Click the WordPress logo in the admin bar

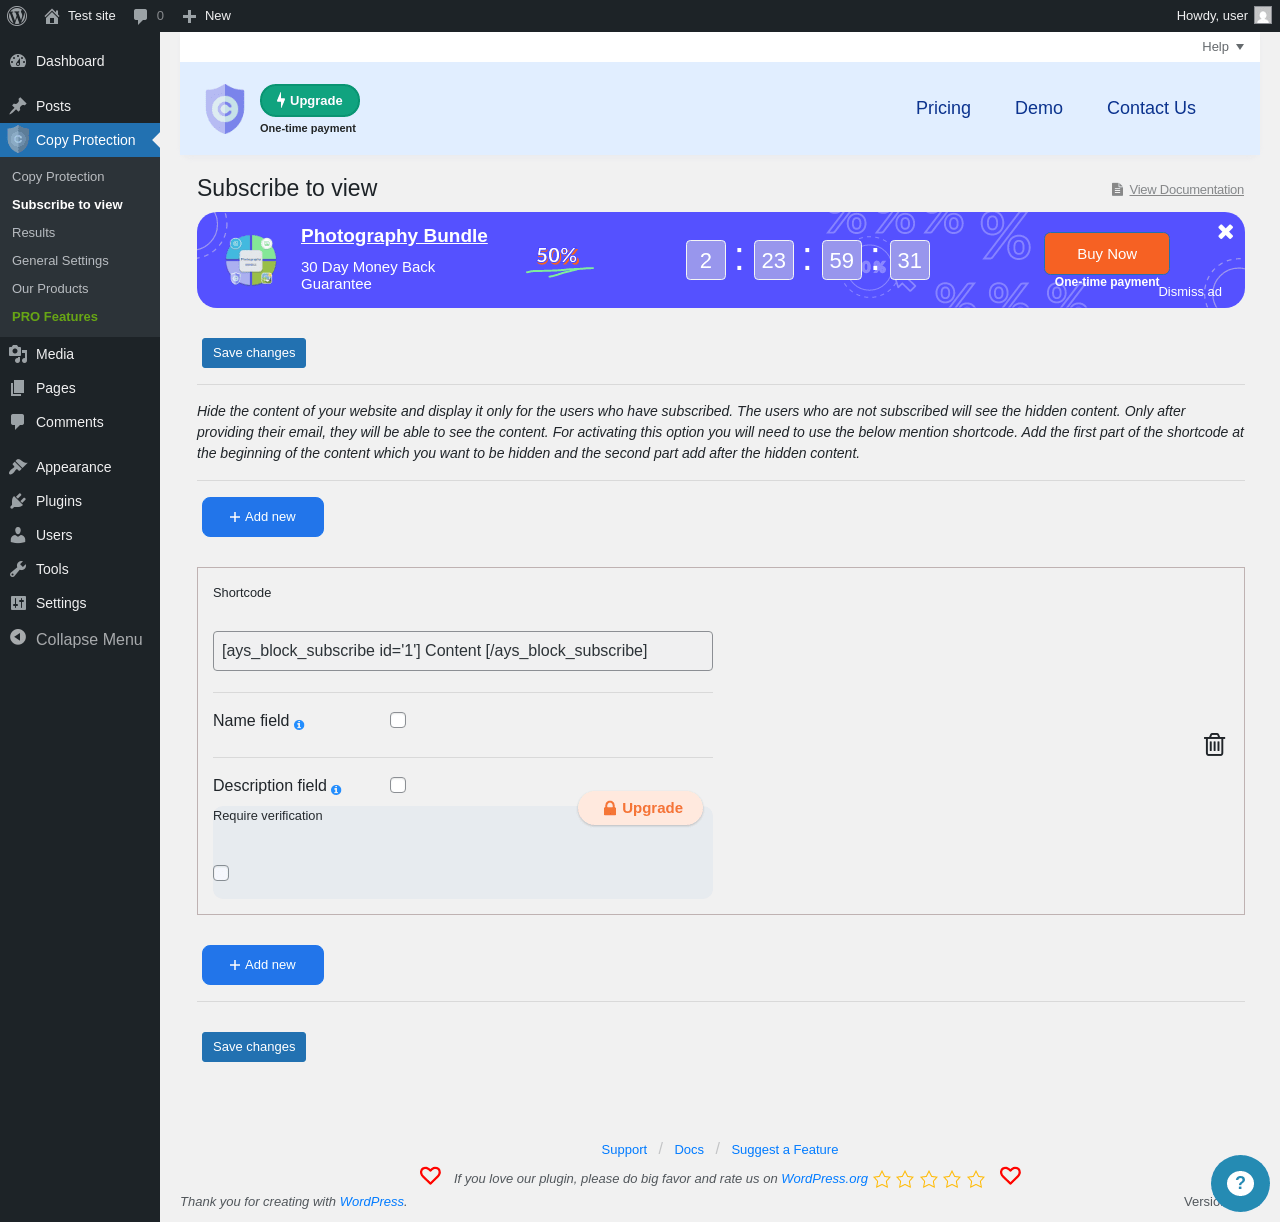pyautogui.click(x=17, y=16)
